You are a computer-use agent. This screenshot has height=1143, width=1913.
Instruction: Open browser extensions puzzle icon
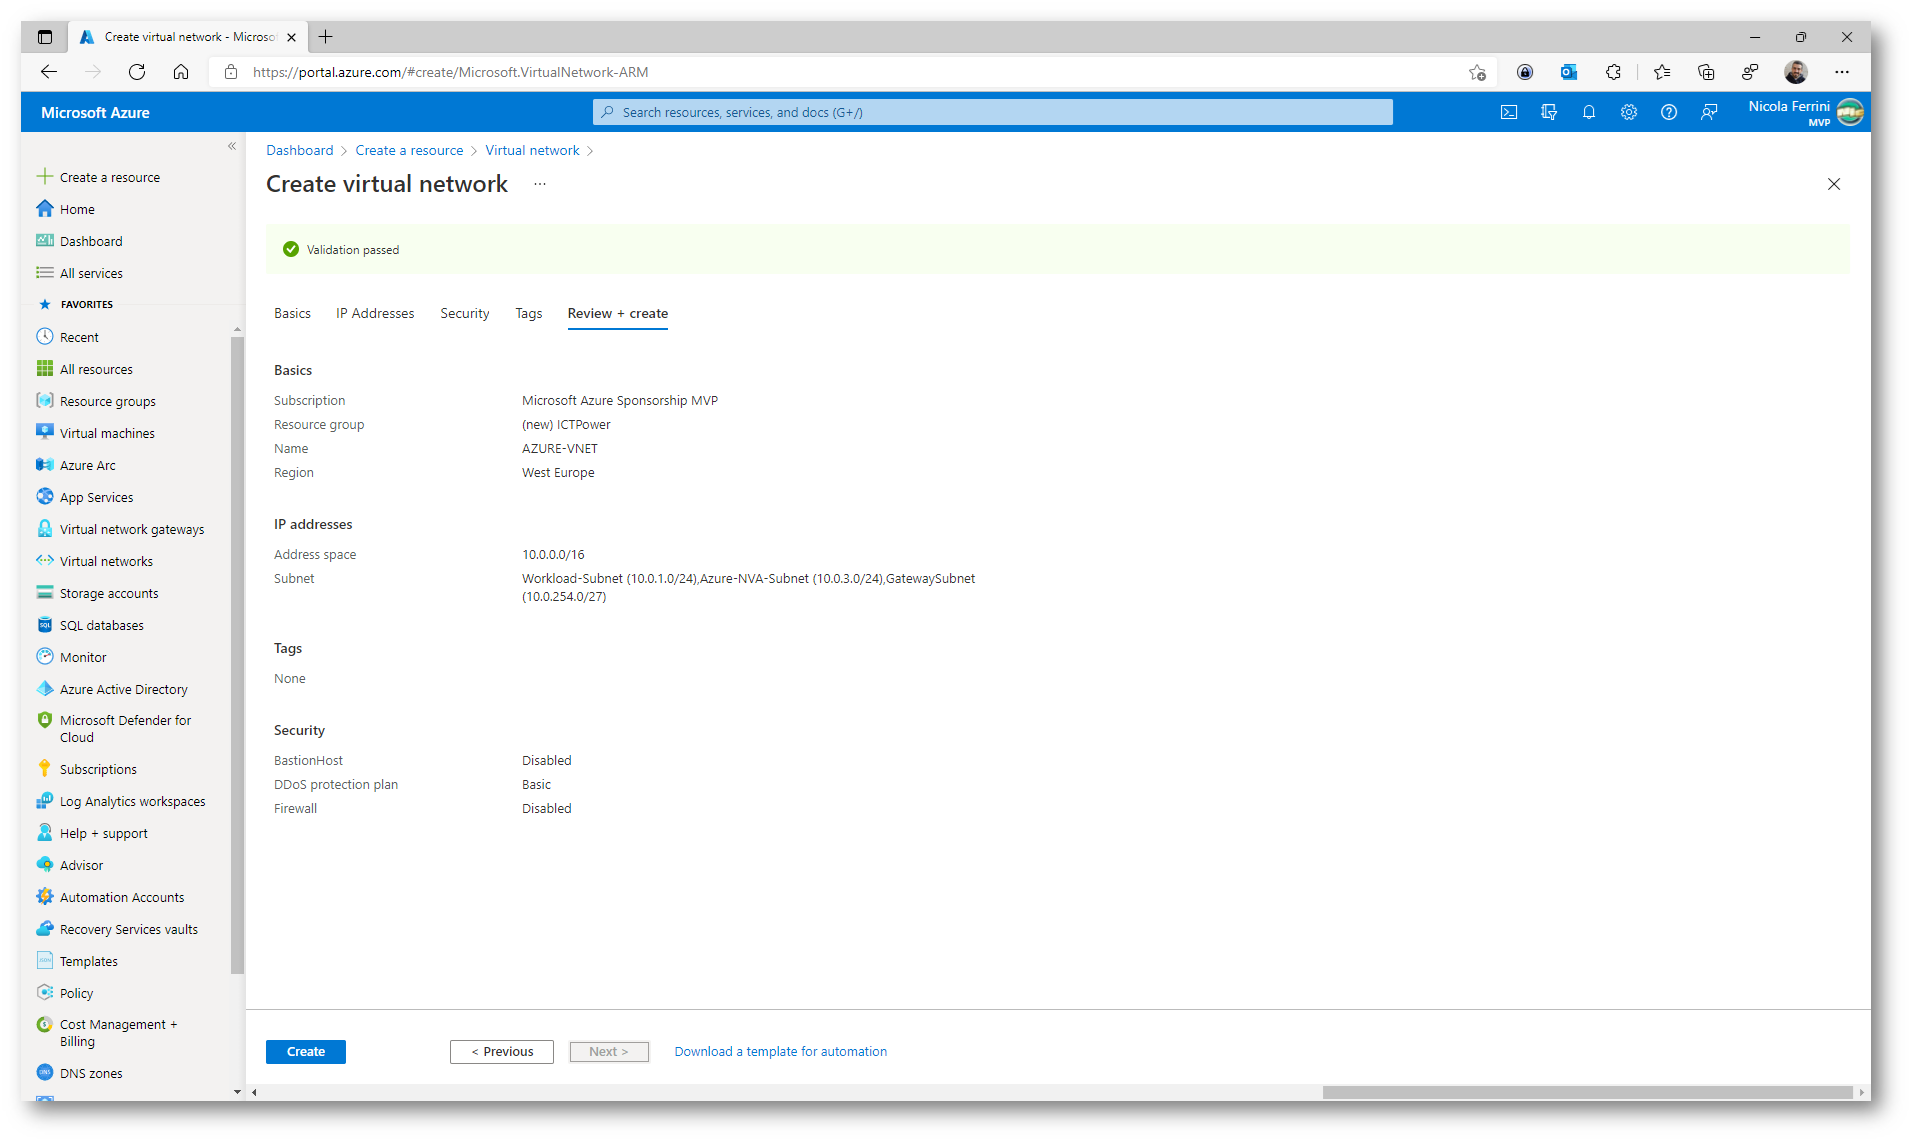click(x=1613, y=72)
